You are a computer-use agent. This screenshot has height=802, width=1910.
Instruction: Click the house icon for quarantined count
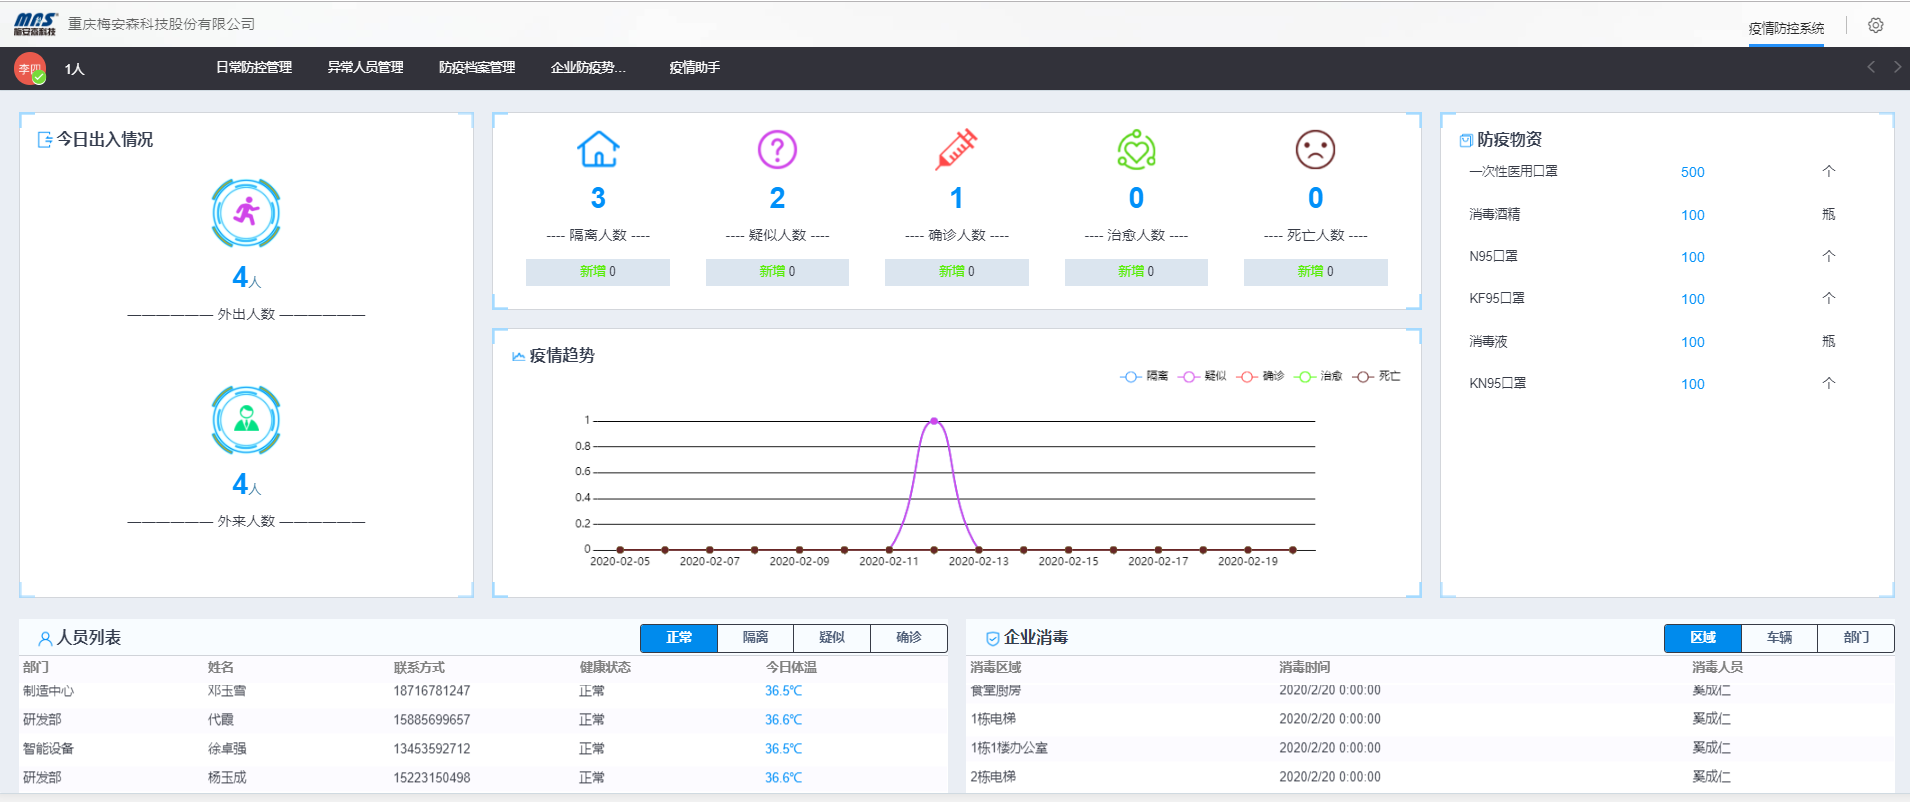click(598, 149)
